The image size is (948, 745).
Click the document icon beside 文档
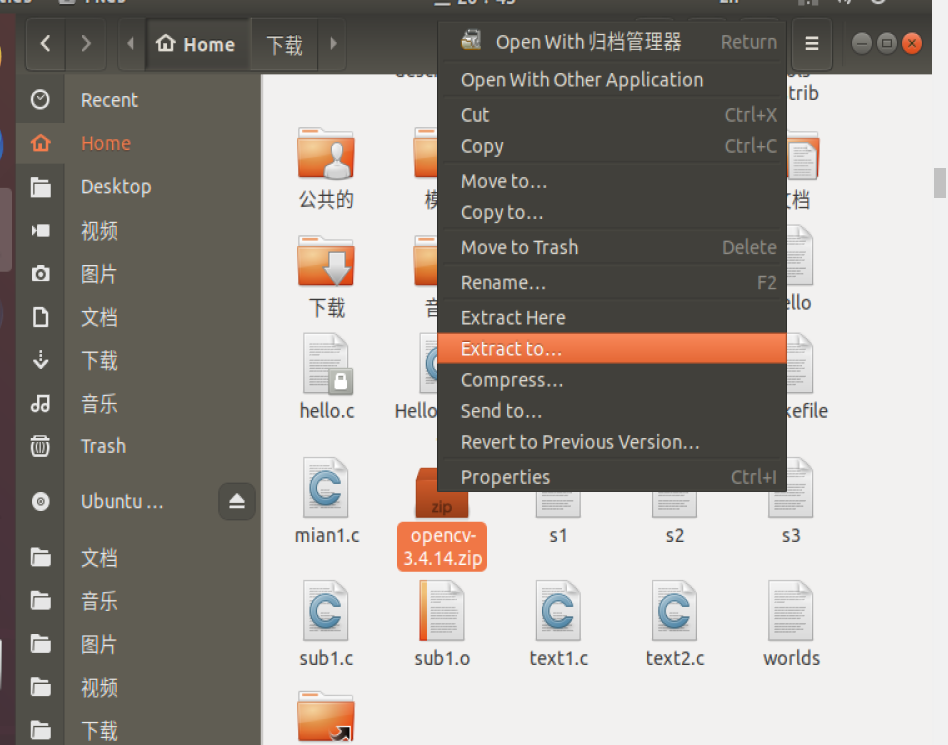(41, 317)
